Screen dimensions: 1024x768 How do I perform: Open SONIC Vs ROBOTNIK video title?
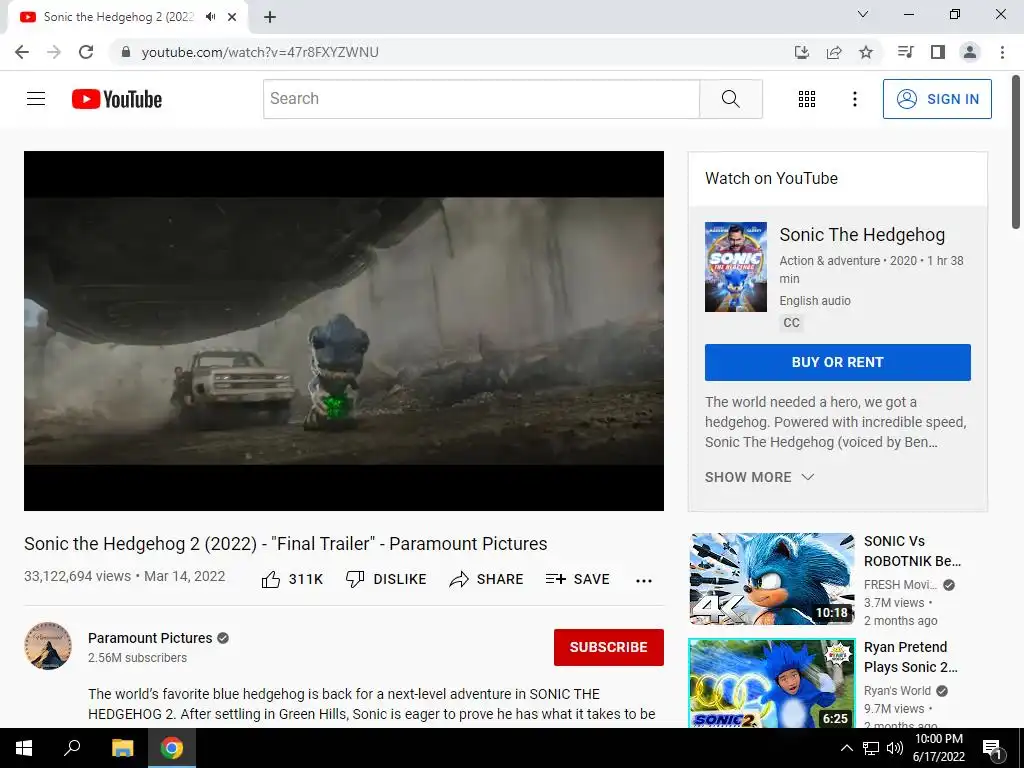click(x=912, y=551)
